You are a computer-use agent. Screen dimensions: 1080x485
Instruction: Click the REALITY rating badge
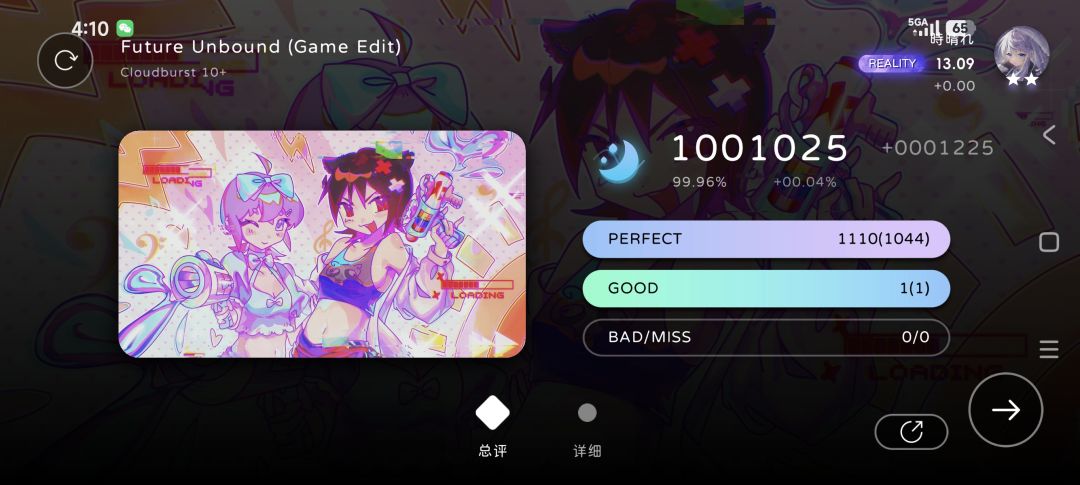pyautogui.click(x=891, y=64)
